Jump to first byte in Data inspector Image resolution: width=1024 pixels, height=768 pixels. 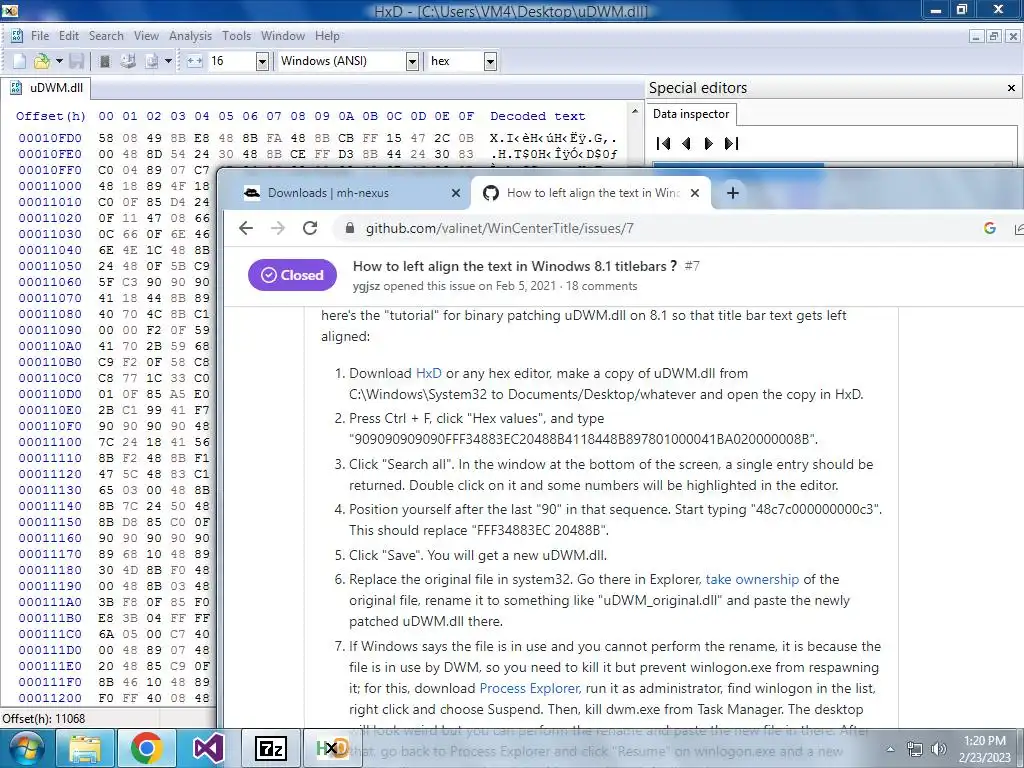coord(663,144)
